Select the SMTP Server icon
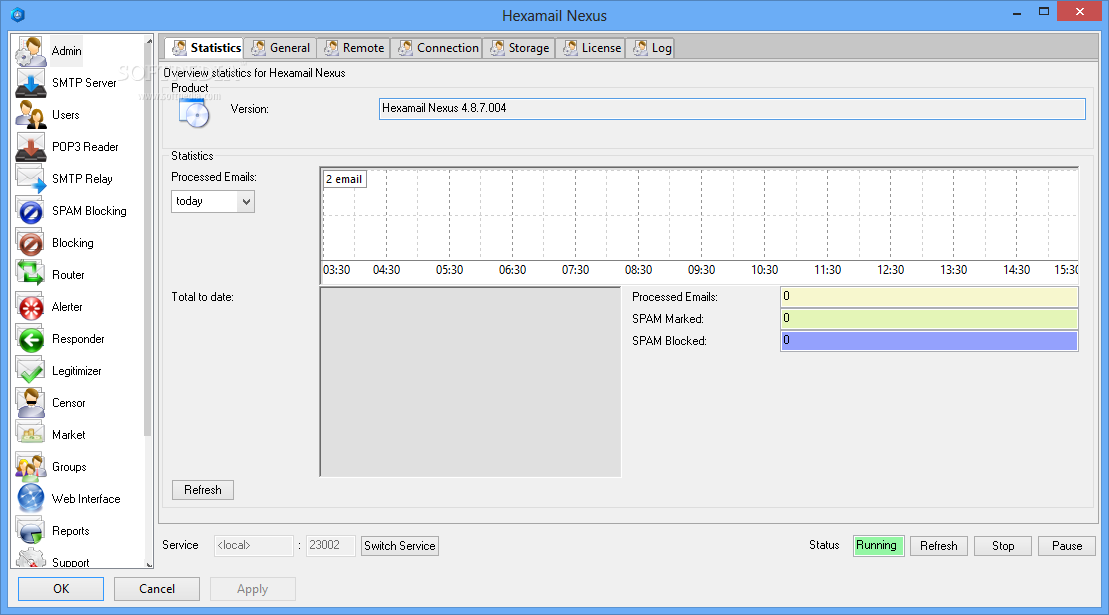The height and width of the screenshot is (615, 1109). (30, 83)
